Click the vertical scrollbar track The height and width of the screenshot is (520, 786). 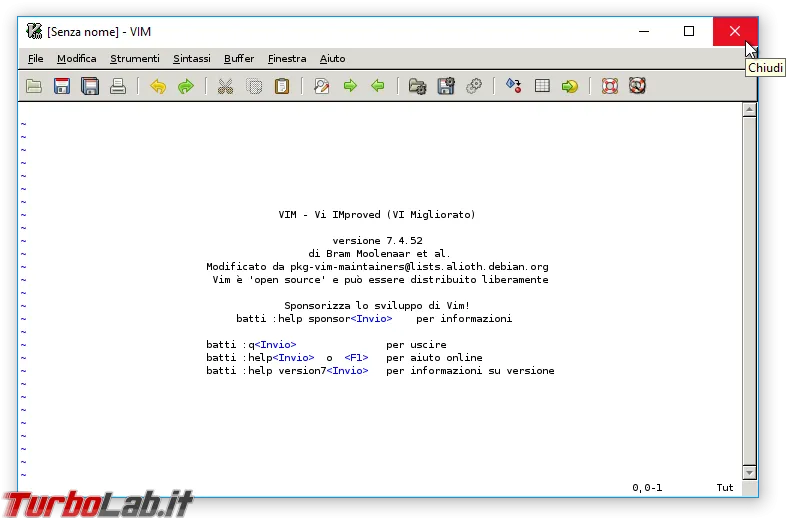(x=749, y=291)
